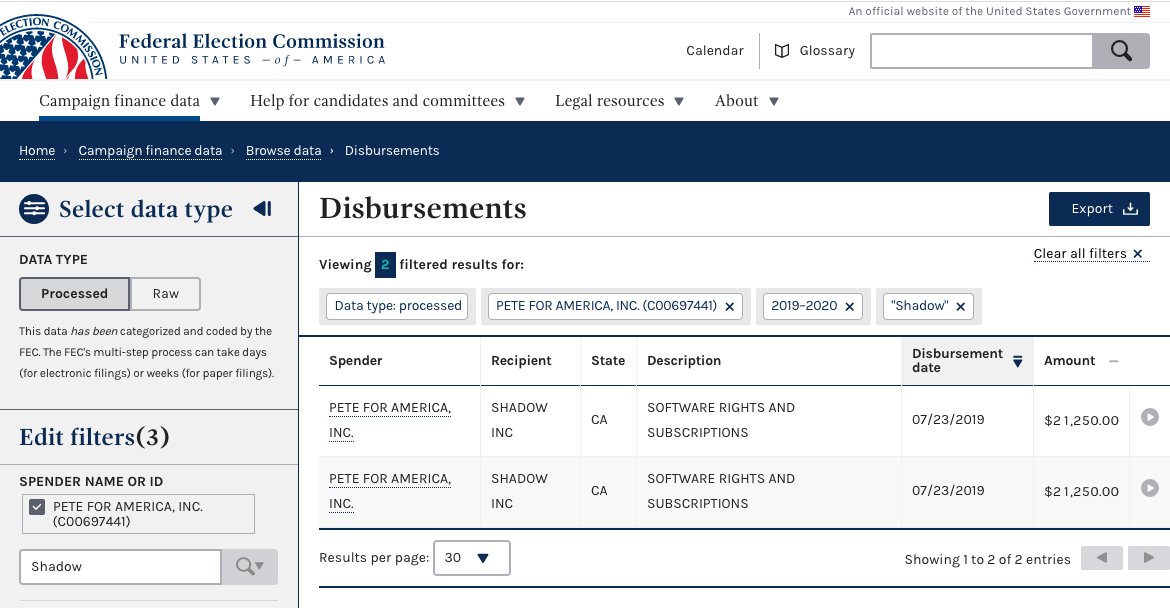Select the Raw data type
The width and height of the screenshot is (1170, 608).
[x=166, y=294]
